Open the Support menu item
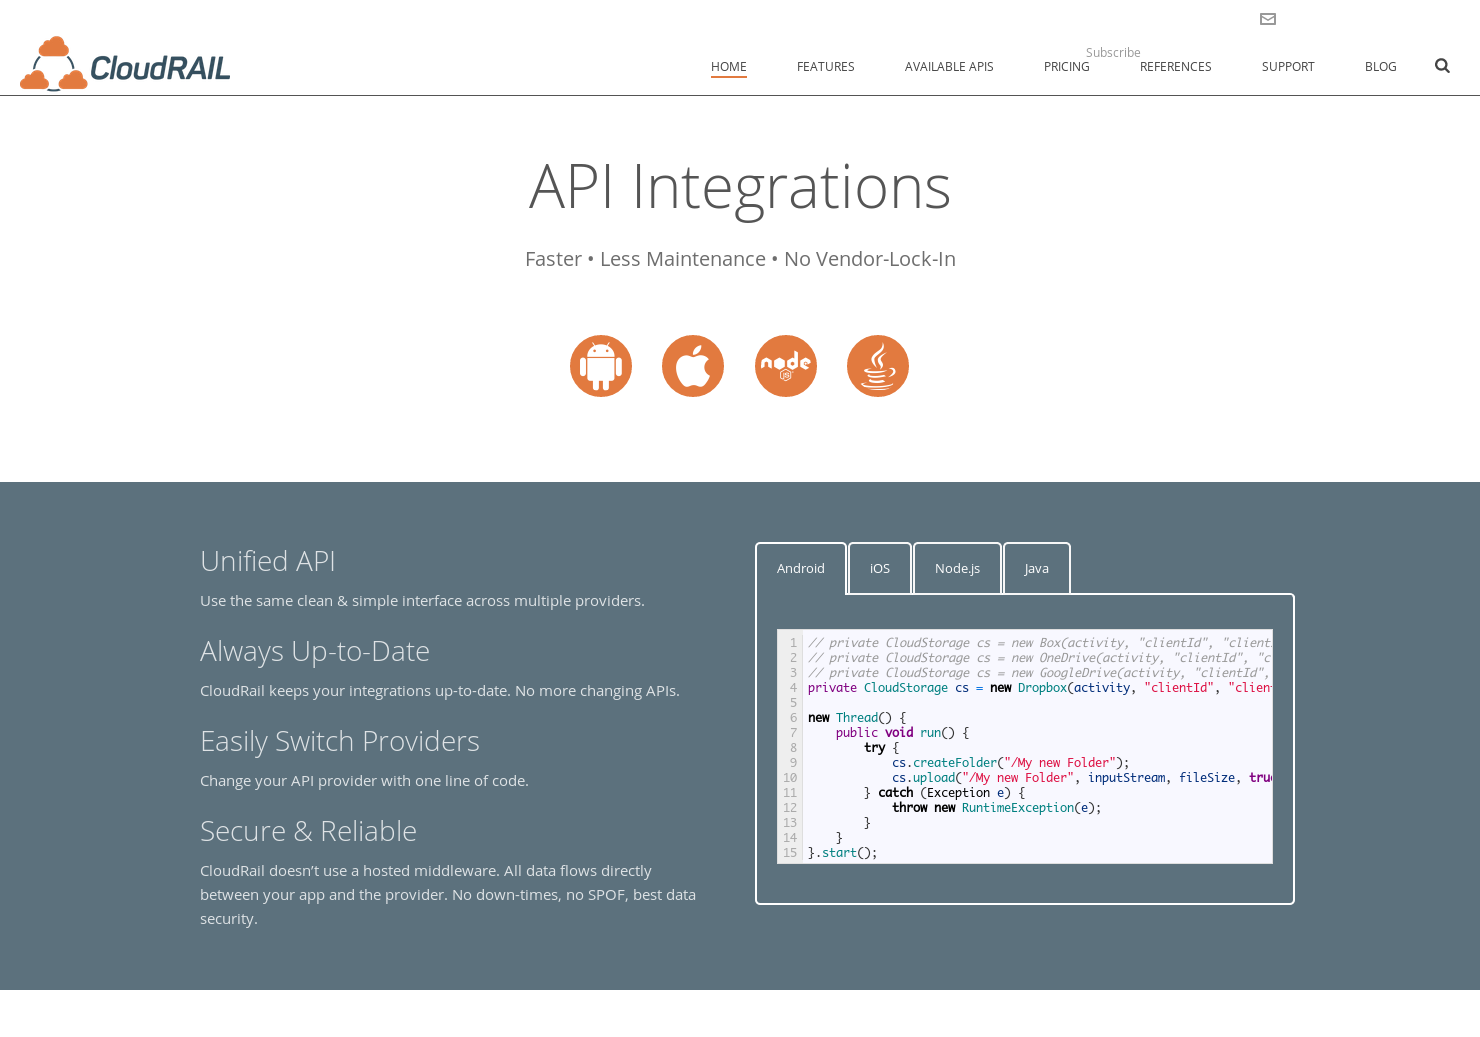The width and height of the screenshot is (1480, 1037). [x=1288, y=67]
